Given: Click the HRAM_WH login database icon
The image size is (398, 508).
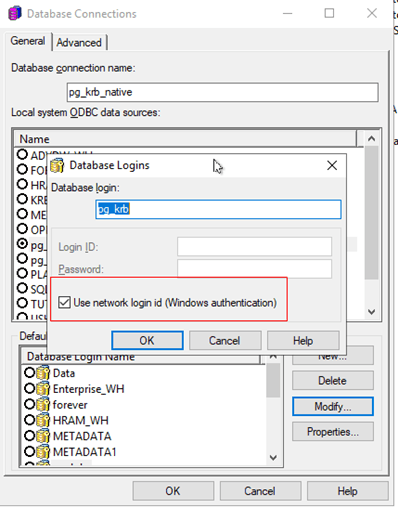Looking at the screenshot, I should tap(43, 420).
